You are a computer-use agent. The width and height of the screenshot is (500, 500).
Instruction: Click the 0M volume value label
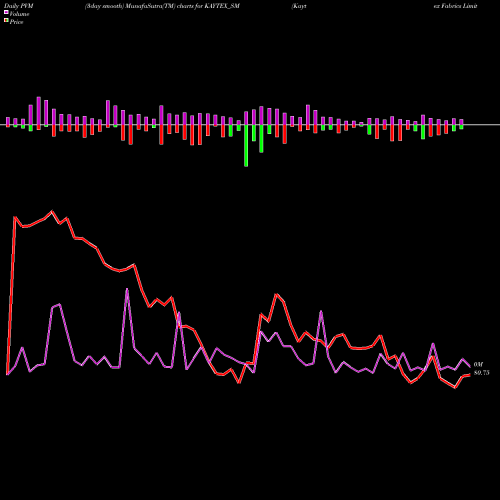[478, 365]
